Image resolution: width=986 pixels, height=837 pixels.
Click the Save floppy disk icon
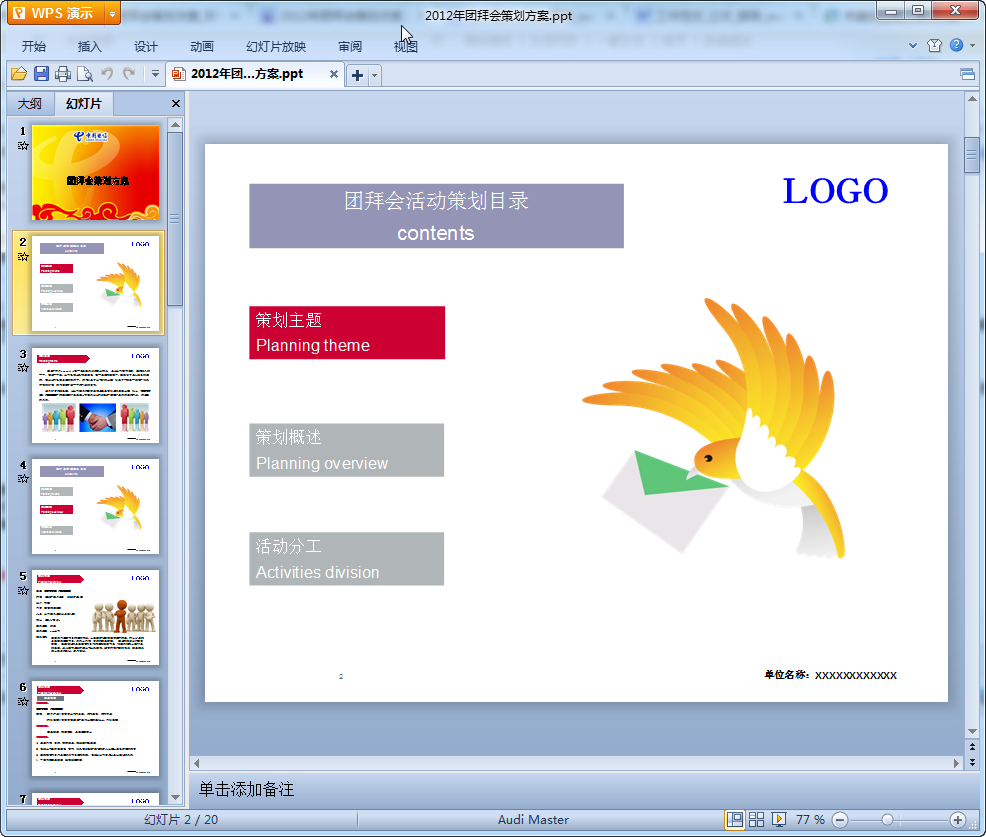(42, 74)
